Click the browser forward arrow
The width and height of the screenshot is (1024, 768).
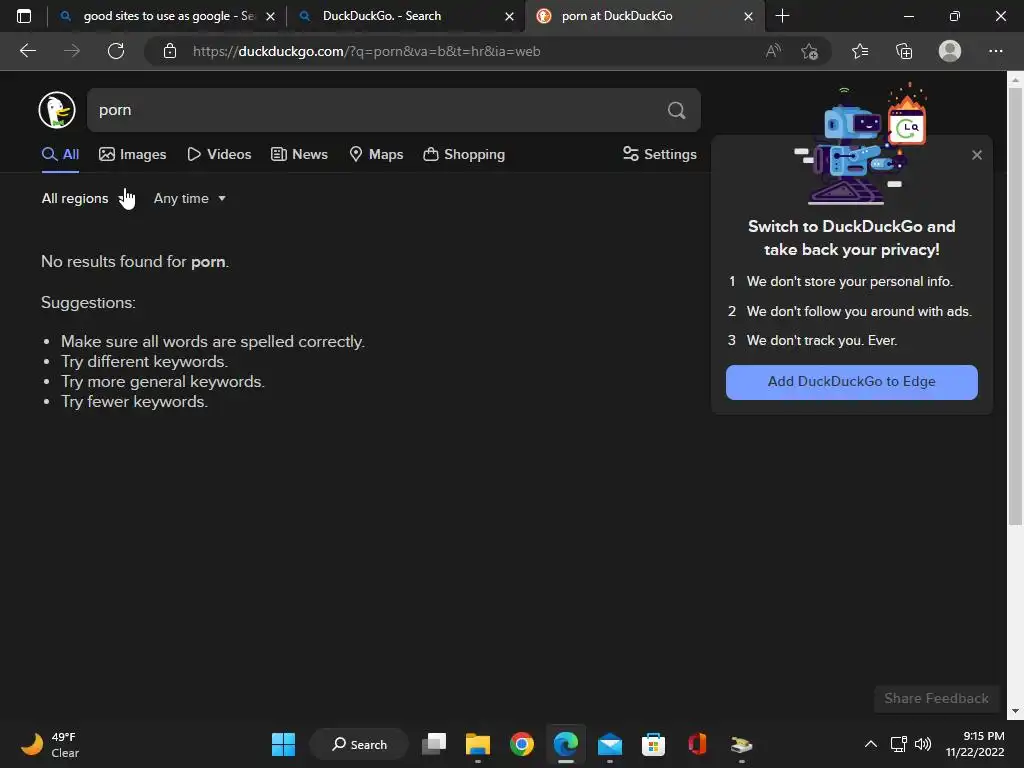[72, 51]
